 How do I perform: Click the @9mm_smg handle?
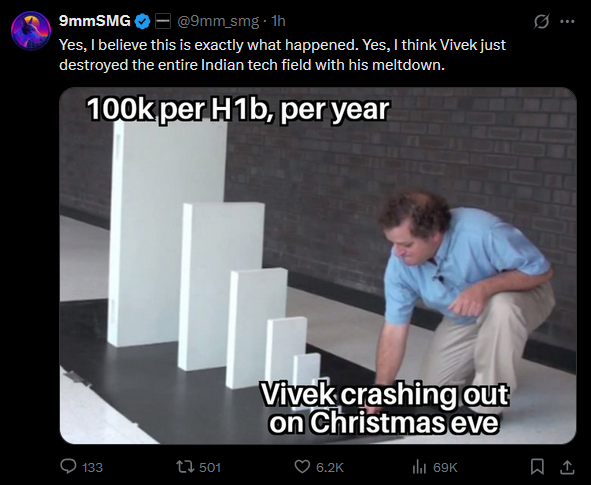(218, 21)
